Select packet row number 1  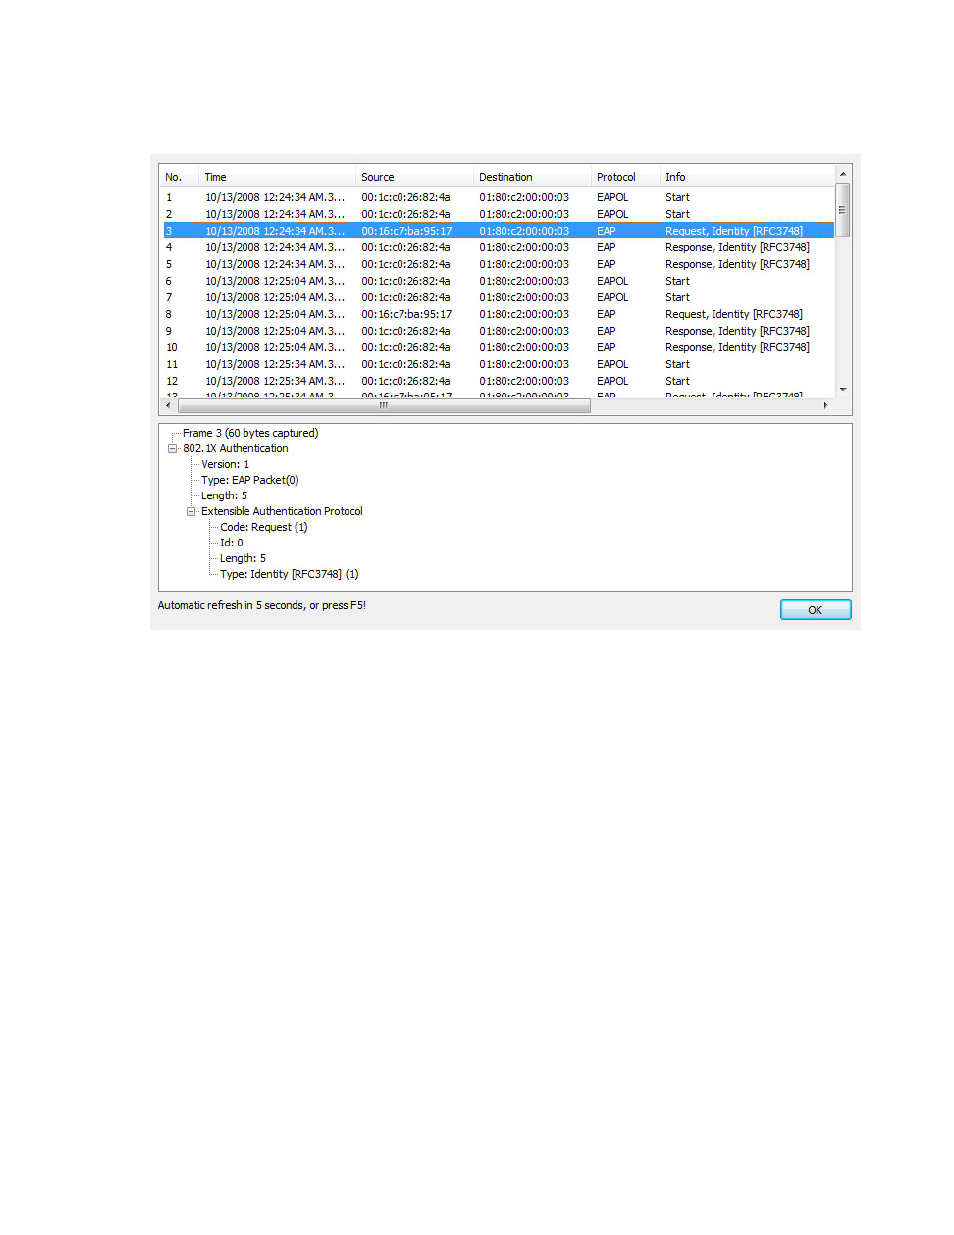498,198
